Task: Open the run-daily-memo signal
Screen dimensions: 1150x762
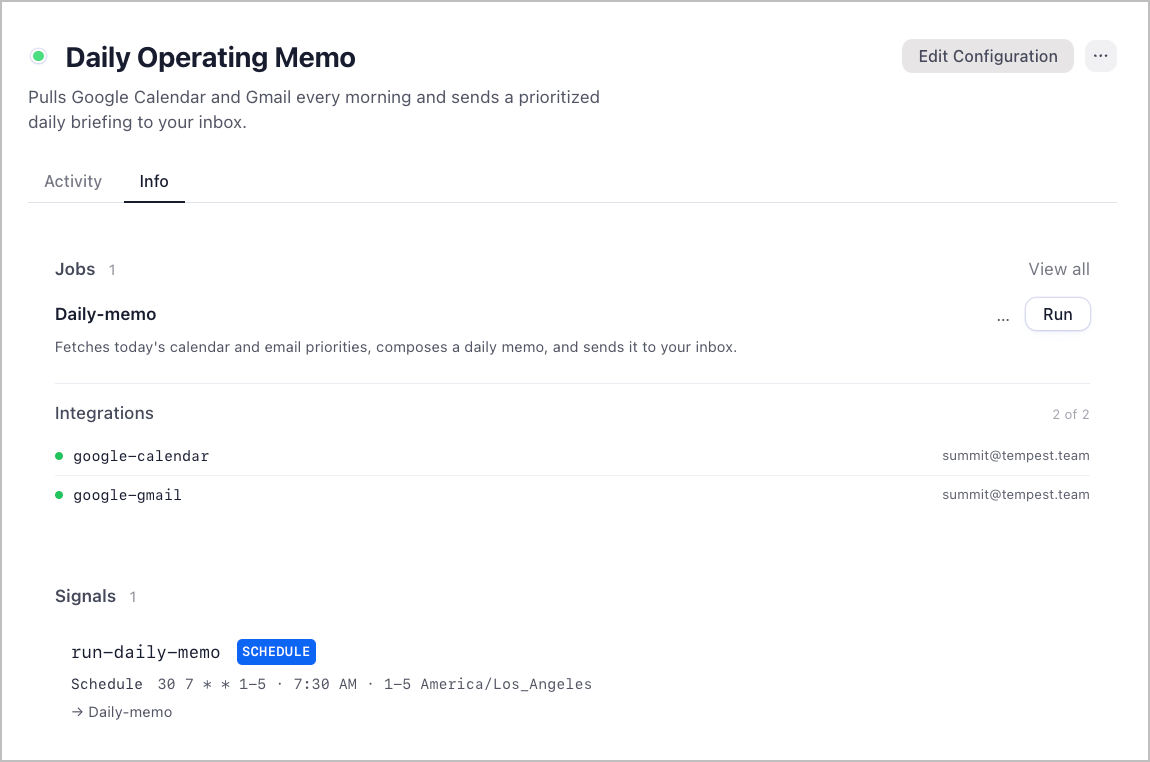Action: click(145, 652)
